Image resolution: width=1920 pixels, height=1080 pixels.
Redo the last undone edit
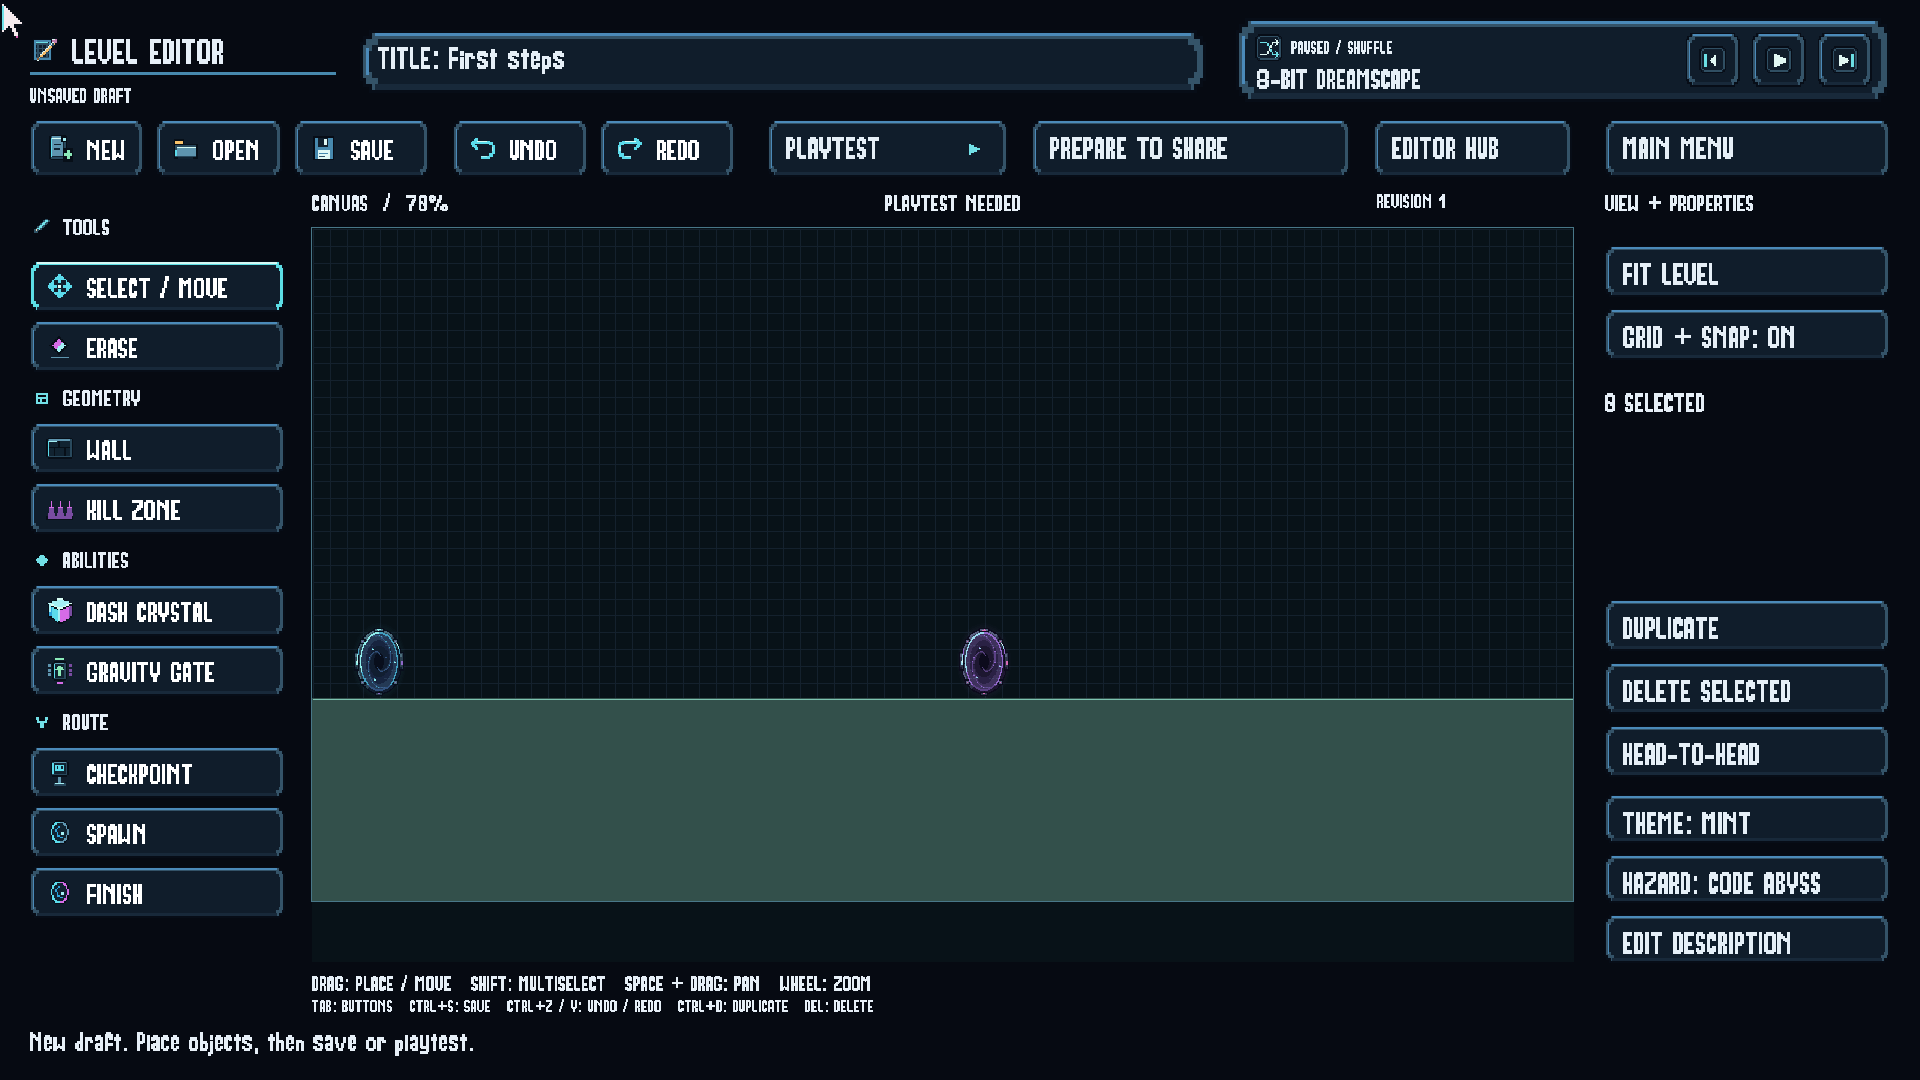click(x=667, y=149)
